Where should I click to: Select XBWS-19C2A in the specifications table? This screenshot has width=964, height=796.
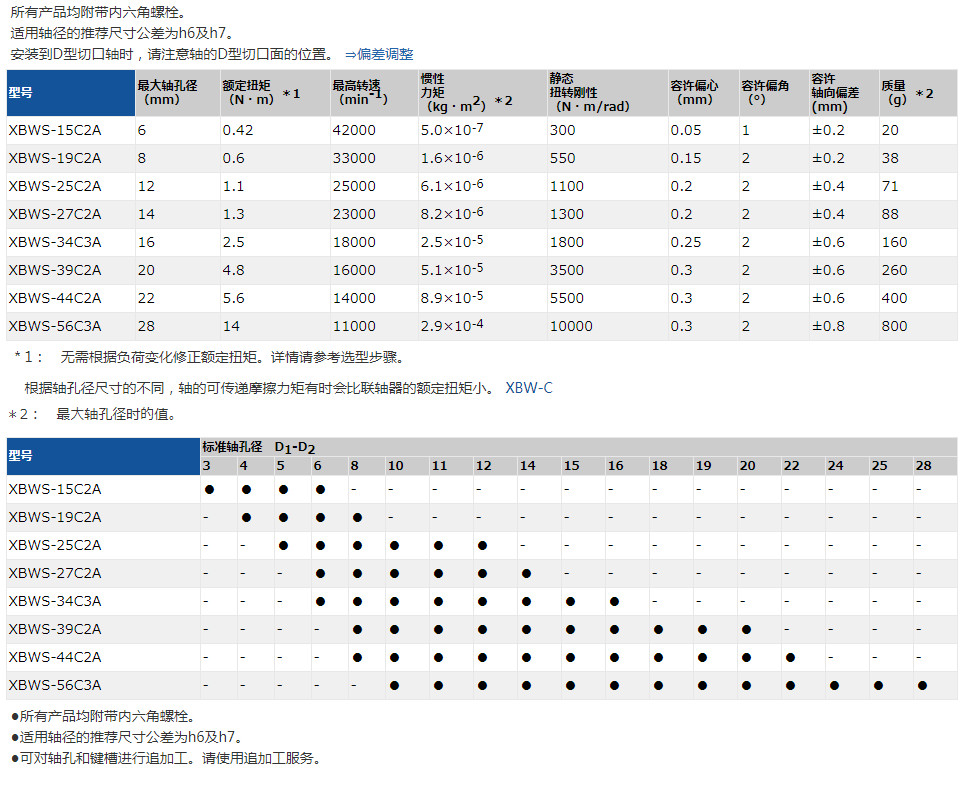[x=55, y=159]
